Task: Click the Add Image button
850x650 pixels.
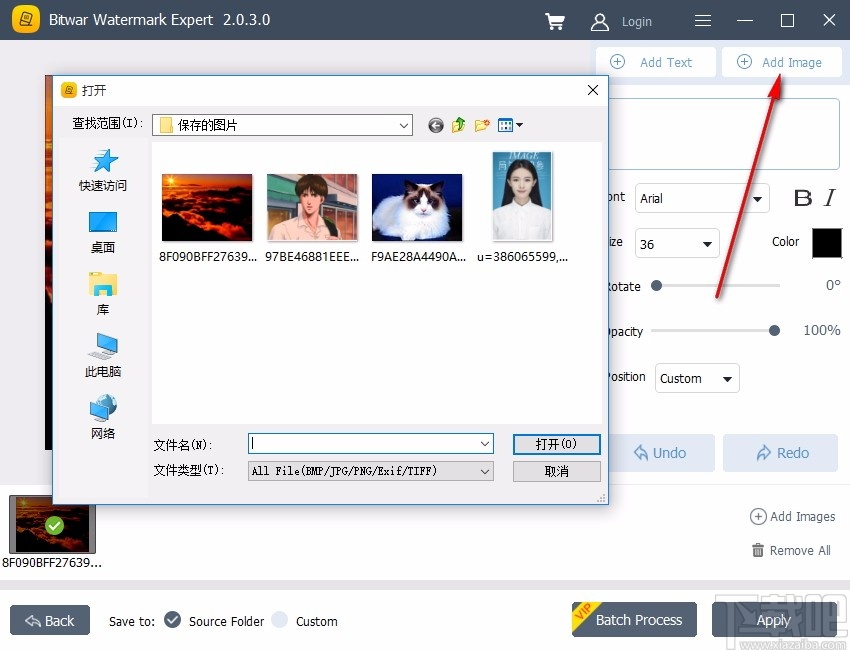Action: [x=781, y=61]
